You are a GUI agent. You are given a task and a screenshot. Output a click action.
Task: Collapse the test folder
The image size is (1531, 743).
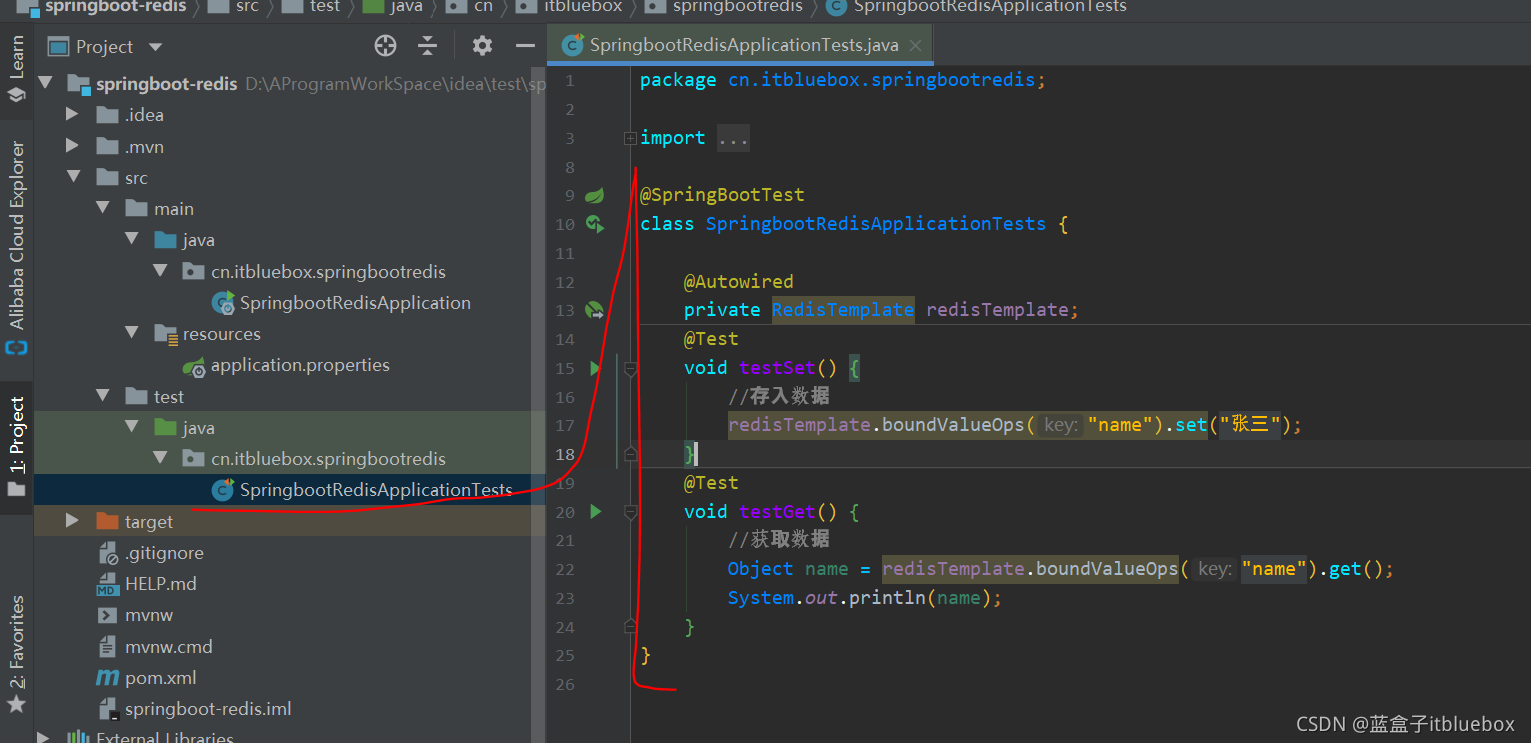click(102, 396)
